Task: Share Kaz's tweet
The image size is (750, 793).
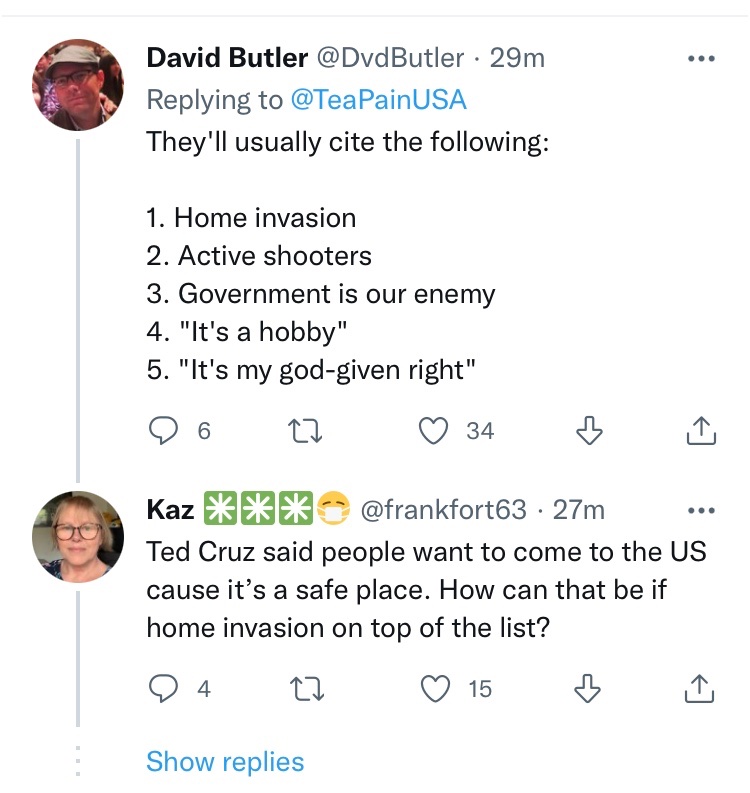Action: 702,688
